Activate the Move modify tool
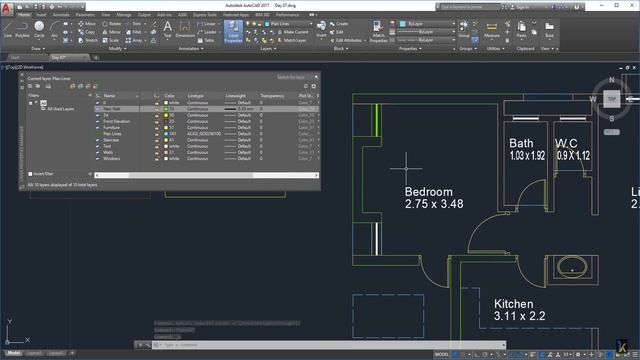The height and width of the screenshot is (360, 640). click(x=87, y=24)
